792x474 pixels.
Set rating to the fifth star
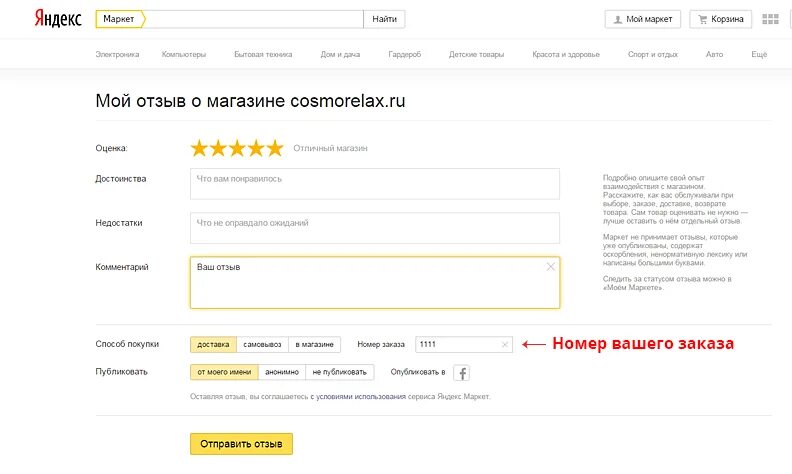(275, 149)
